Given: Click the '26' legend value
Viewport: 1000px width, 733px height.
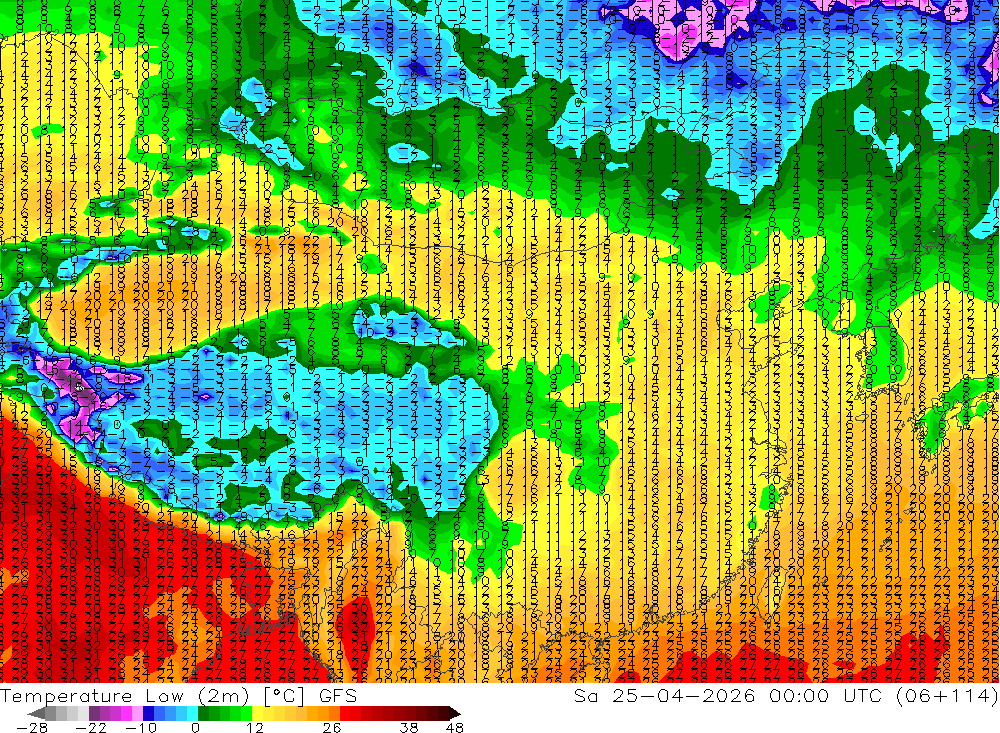Looking at the screenshot, I should 332,728.
